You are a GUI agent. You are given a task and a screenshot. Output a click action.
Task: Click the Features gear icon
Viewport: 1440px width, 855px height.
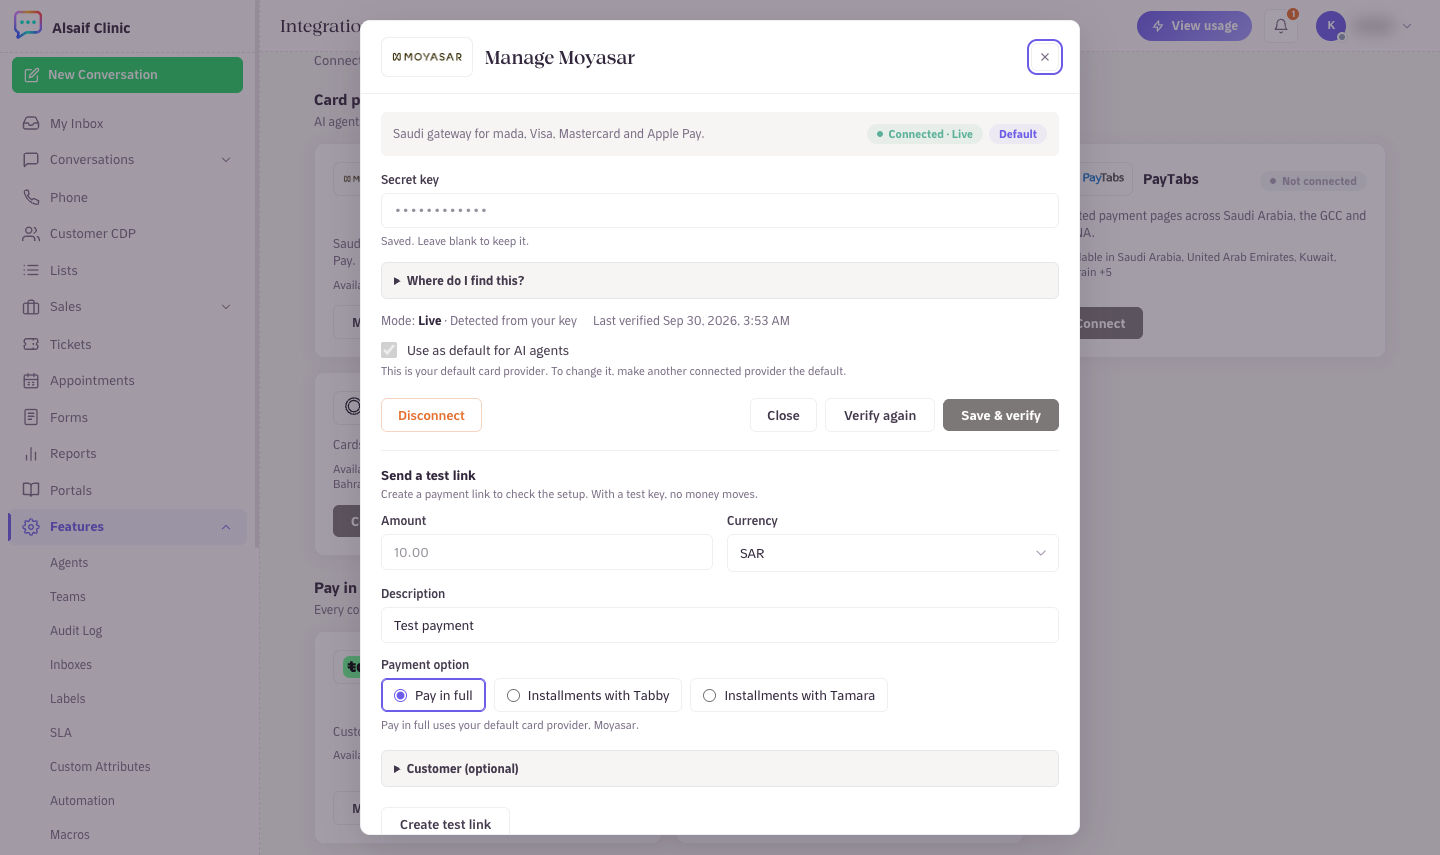[x=31, y=526]
